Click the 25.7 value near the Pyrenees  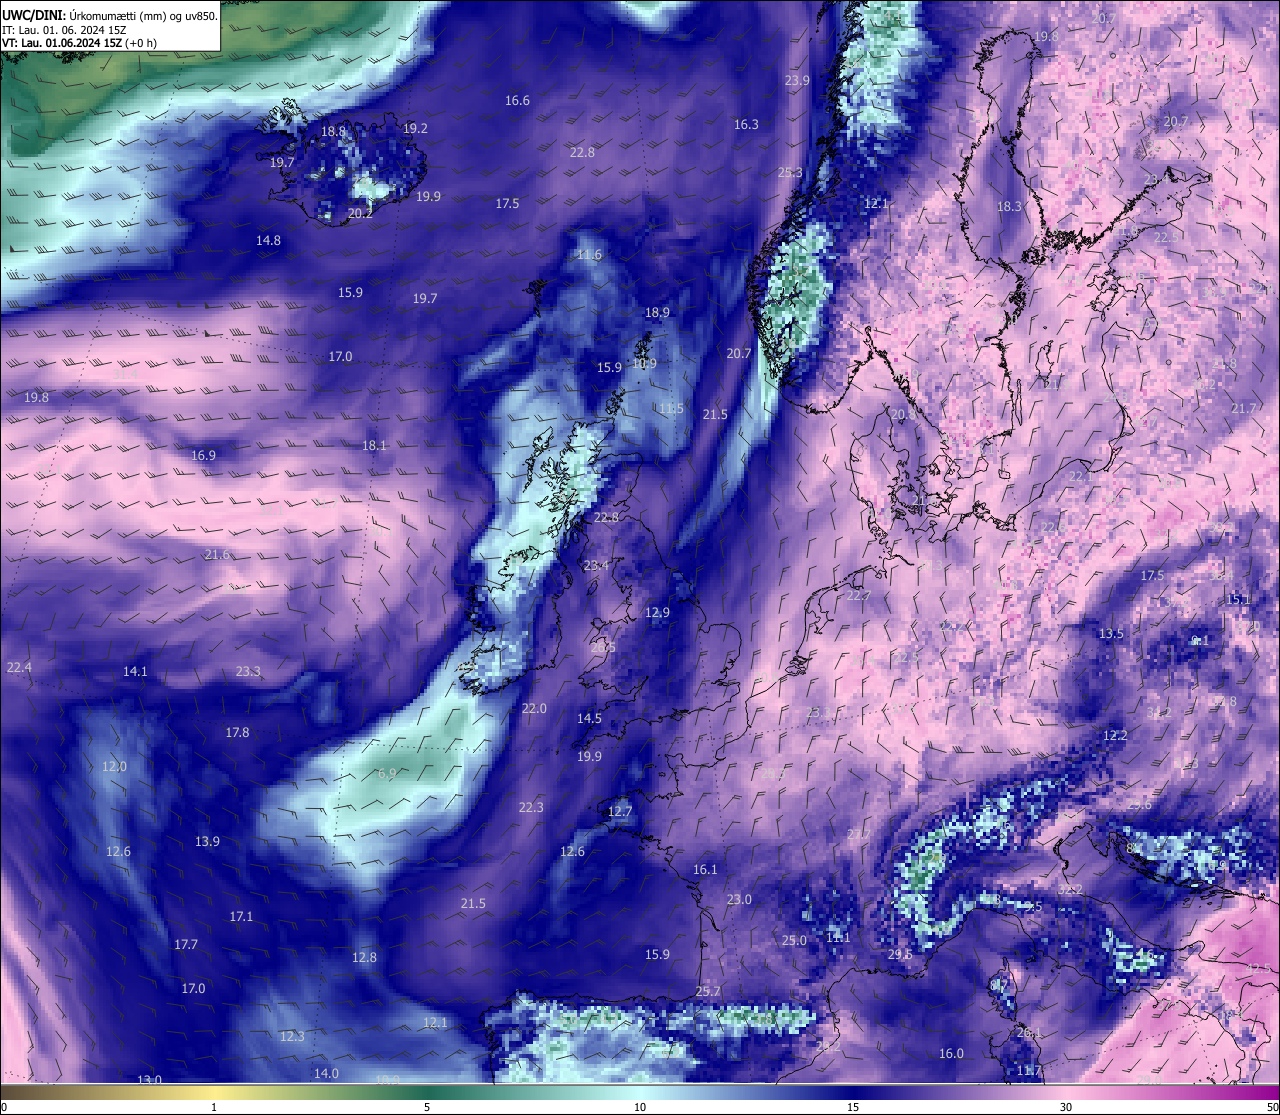point(708,992)
